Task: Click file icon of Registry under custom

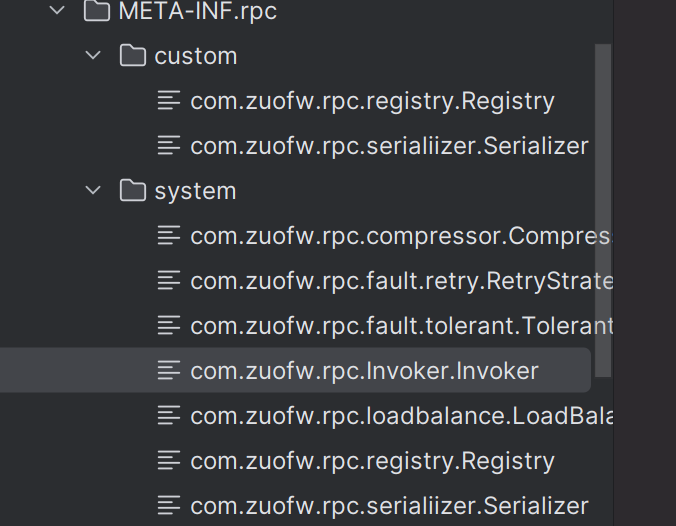Action: [x=169, y=100]
